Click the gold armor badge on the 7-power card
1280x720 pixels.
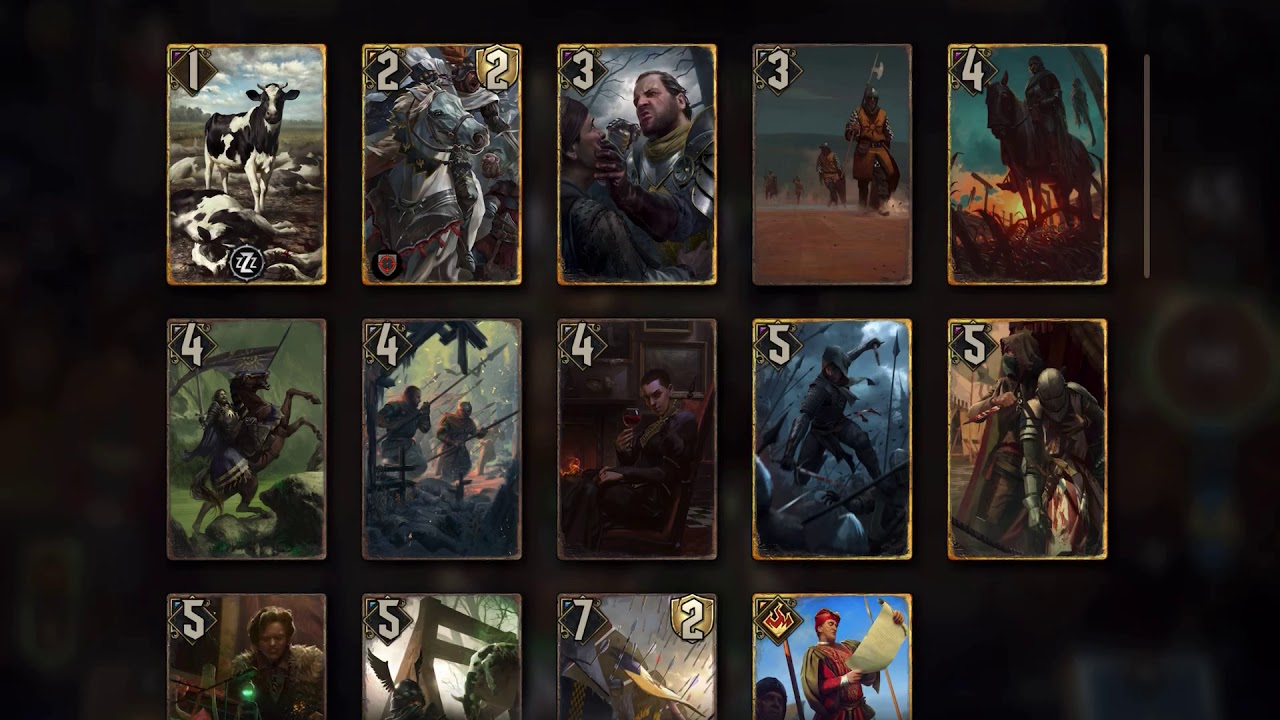[x=692, y=618]
